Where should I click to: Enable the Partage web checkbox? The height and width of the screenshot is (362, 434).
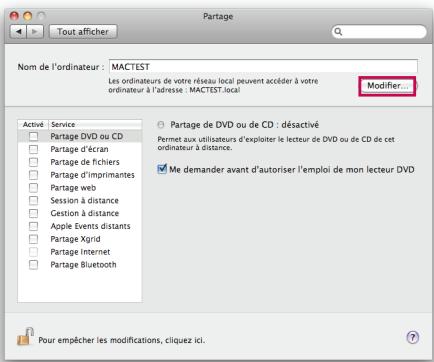tap(33, 188)
